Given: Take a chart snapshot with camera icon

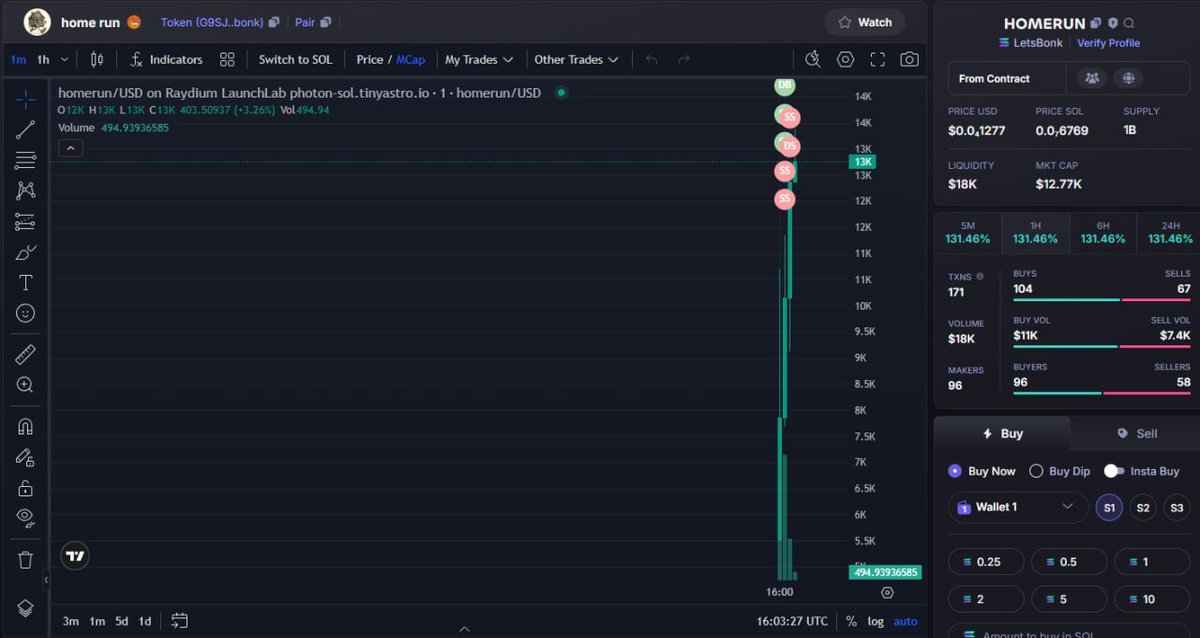Looking at the screenshot, I should (x=909, y=60).
